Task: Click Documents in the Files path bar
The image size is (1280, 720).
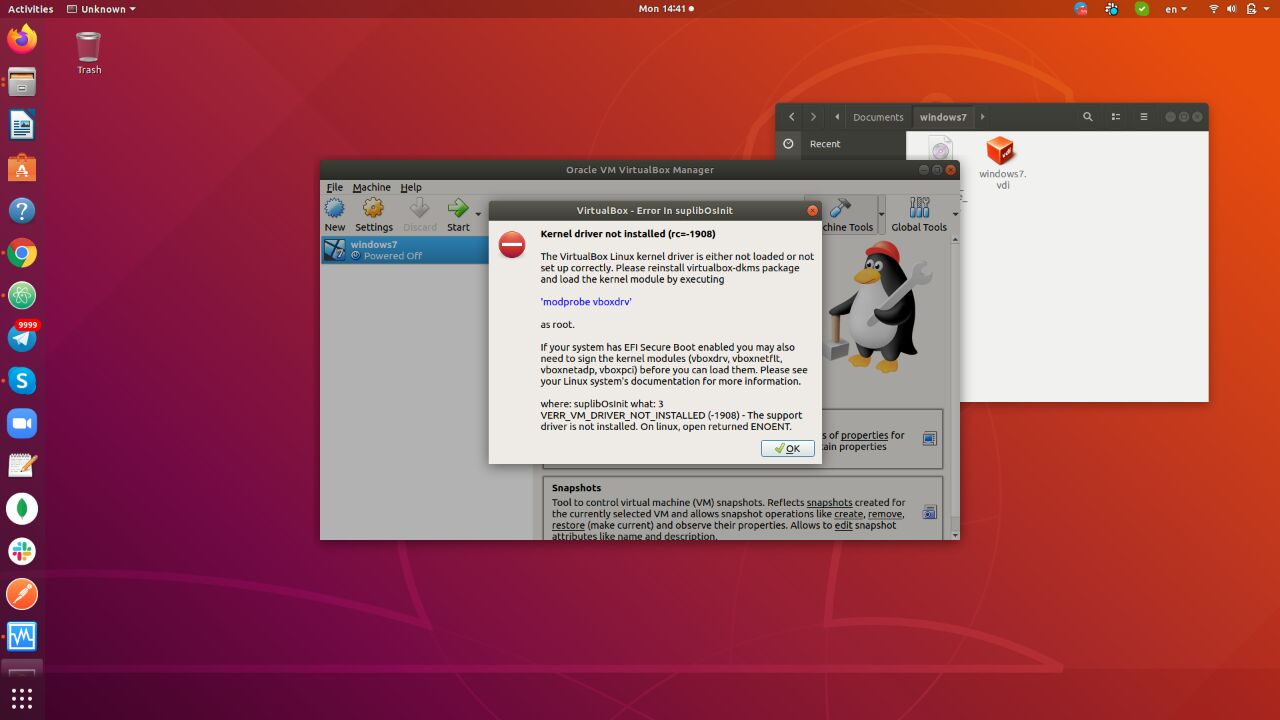Action: pyautogui.click(x=878, y=117)
